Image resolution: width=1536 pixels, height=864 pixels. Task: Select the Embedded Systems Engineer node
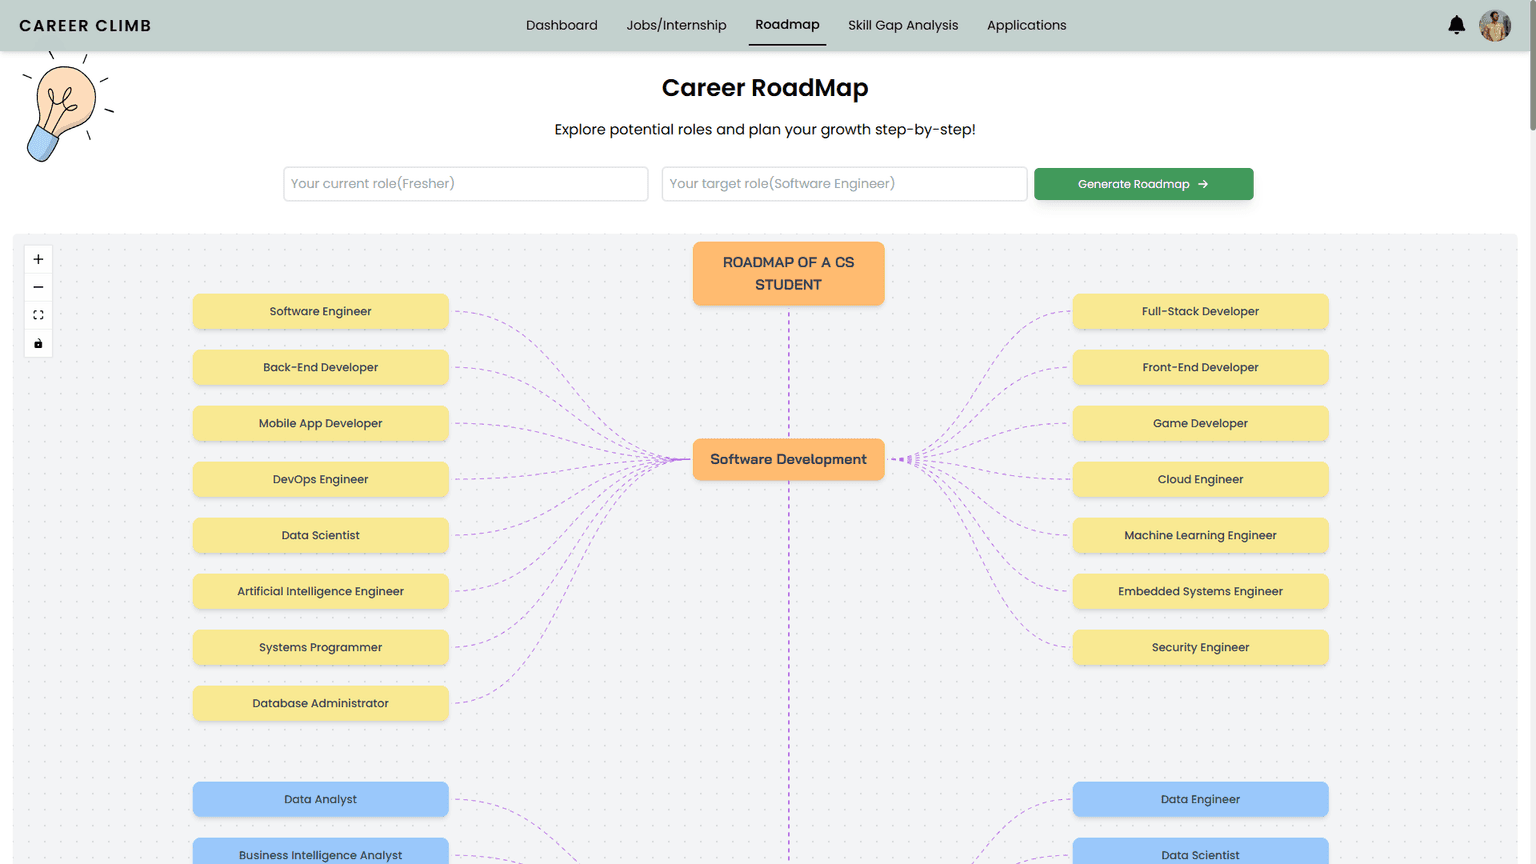click(1201, 591)
